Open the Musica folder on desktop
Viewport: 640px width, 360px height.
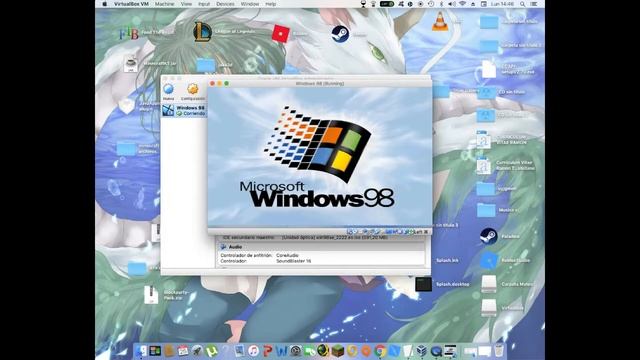pyautogui.click(x=486, y=210)
